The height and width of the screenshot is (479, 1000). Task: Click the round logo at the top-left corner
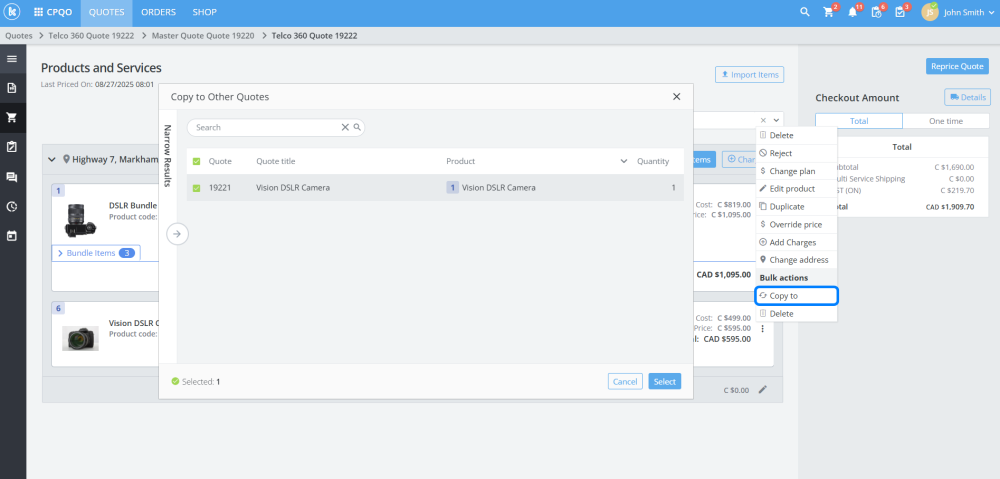click(13, 12)
